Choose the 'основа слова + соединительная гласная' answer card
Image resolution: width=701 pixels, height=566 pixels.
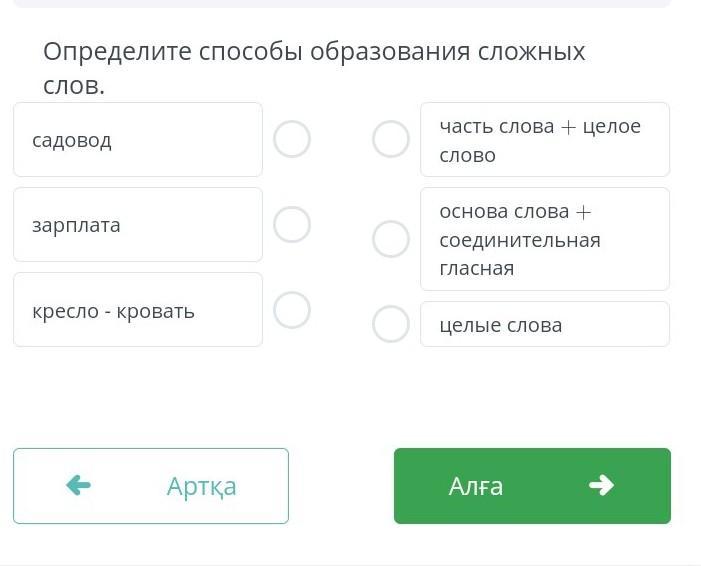(x=545, y=239)
